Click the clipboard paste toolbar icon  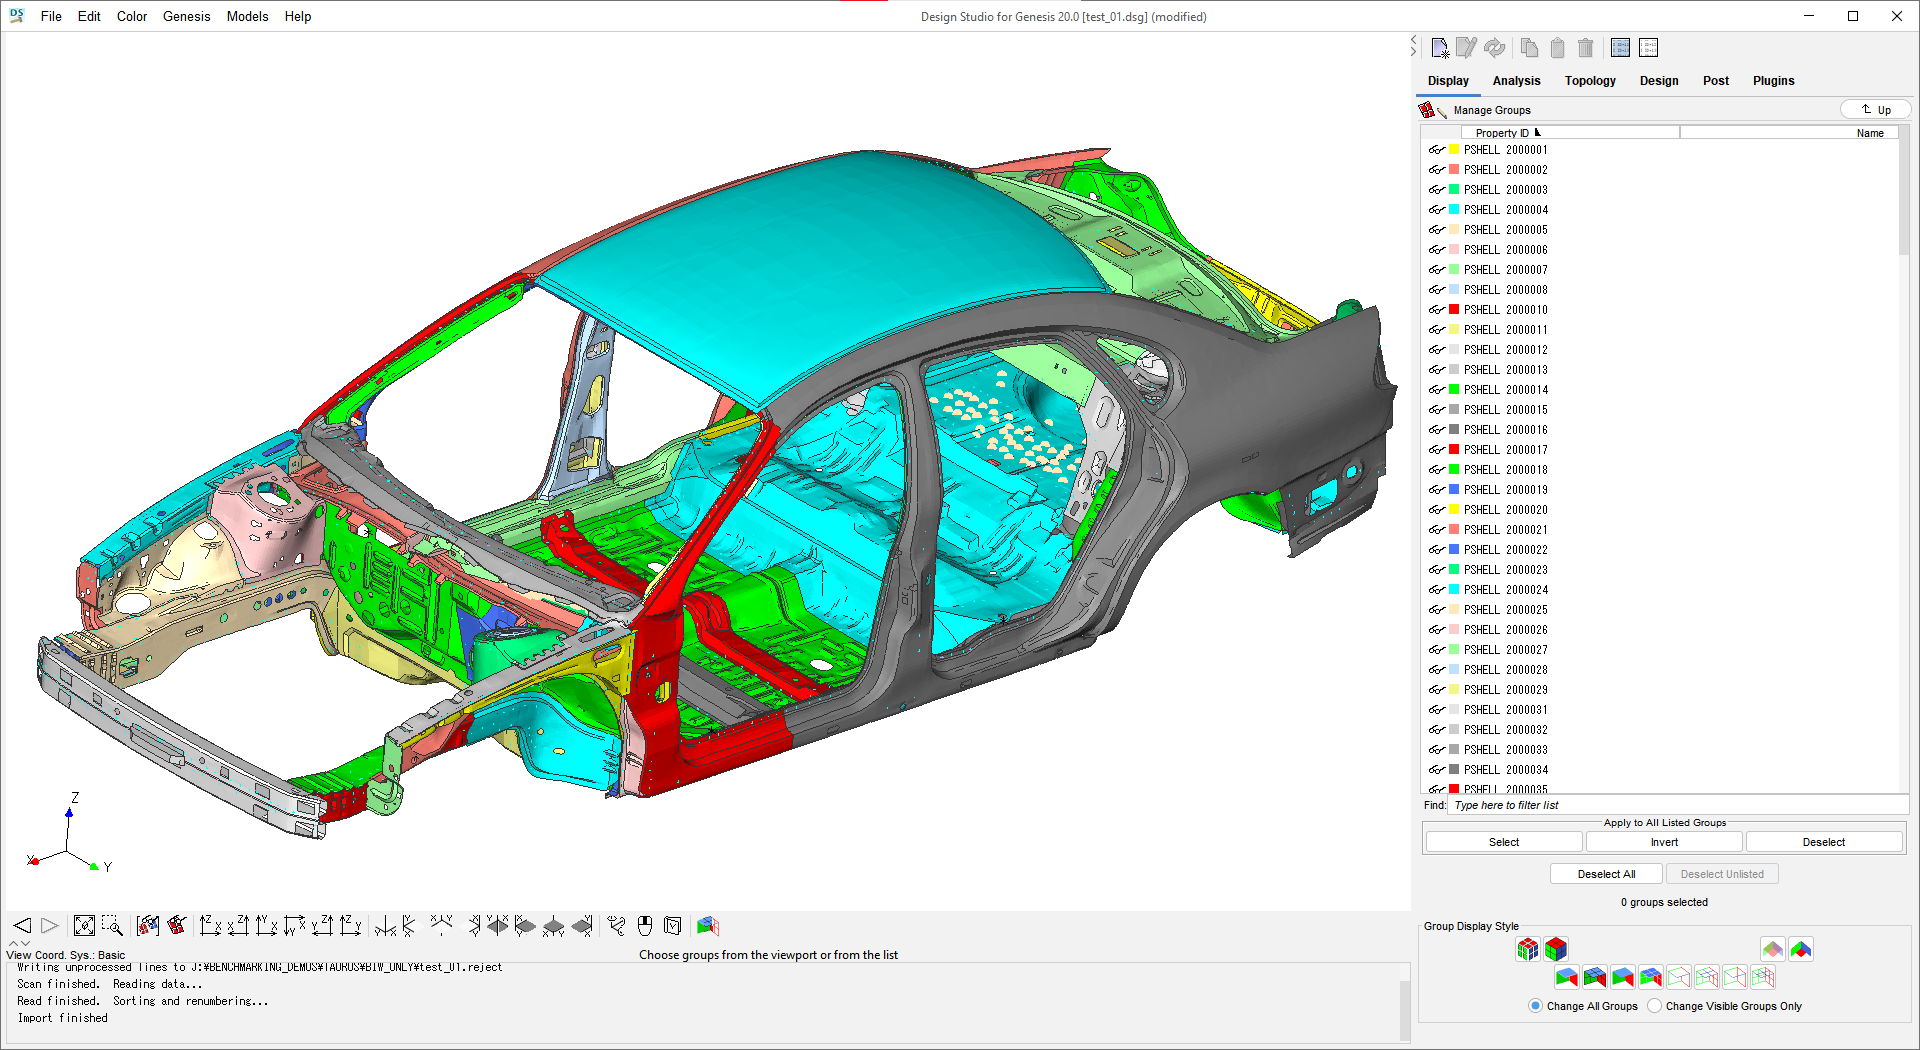pos(1557,48)
